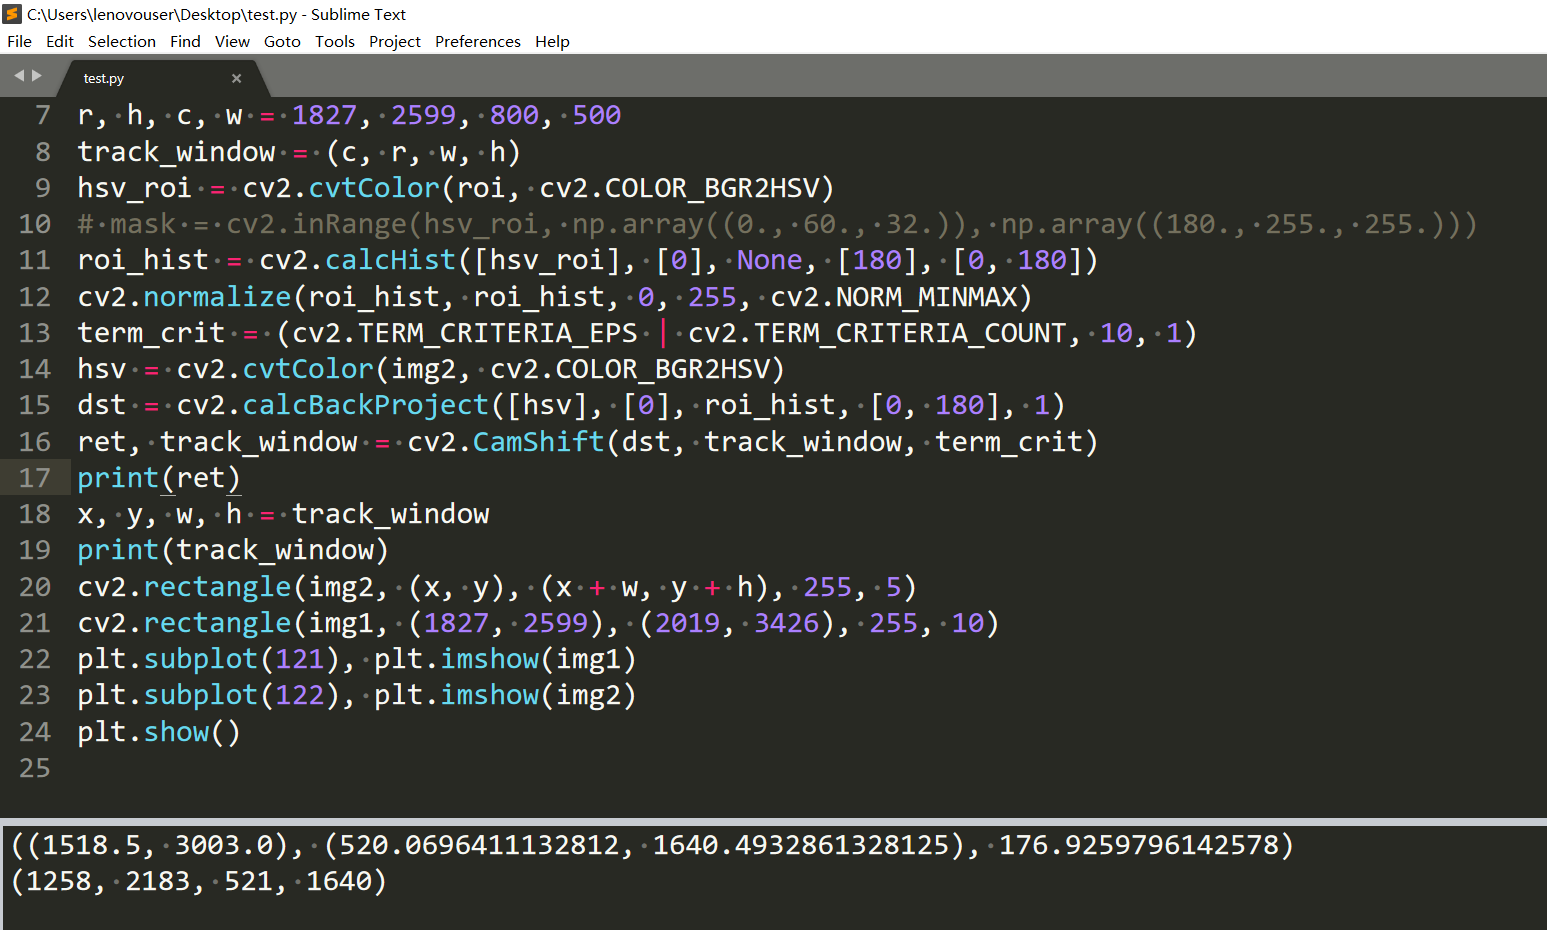The width and height of the screenshot is (1547, 930).
Task: Open the Tools menu
Action: (x=335, y=41)
